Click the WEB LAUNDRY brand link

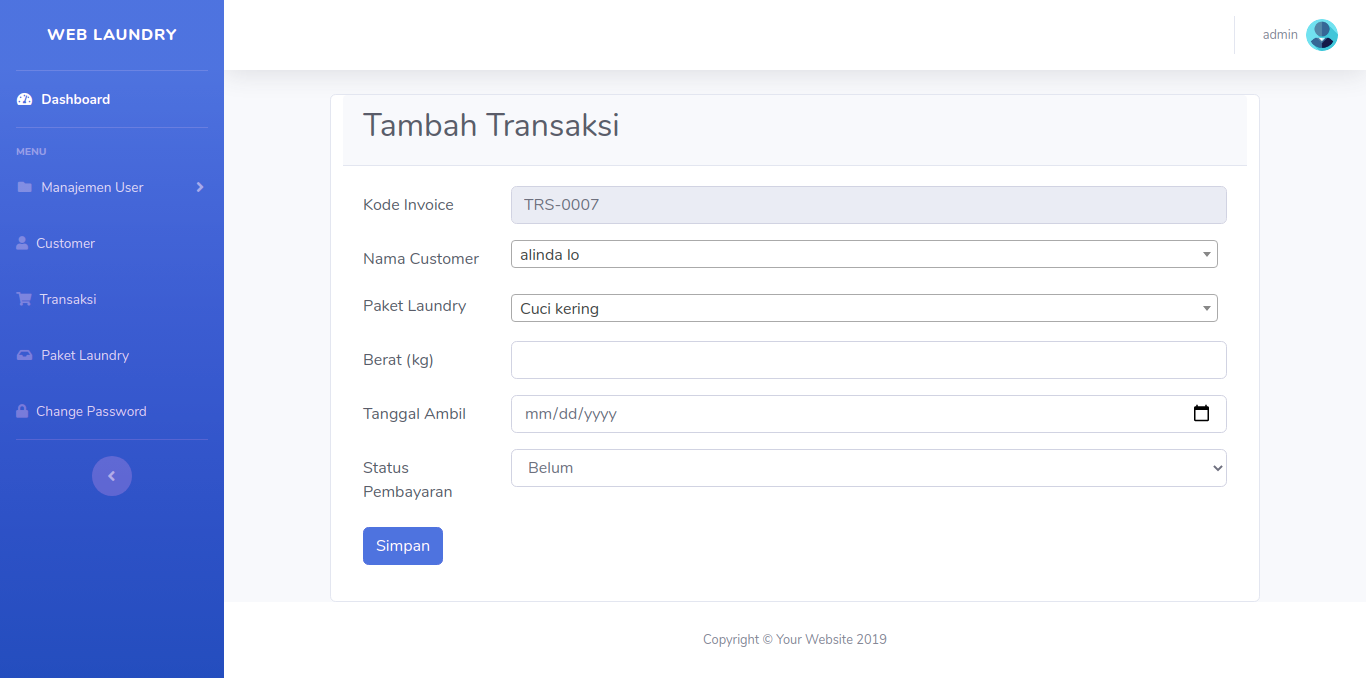(x=112, y=35)
